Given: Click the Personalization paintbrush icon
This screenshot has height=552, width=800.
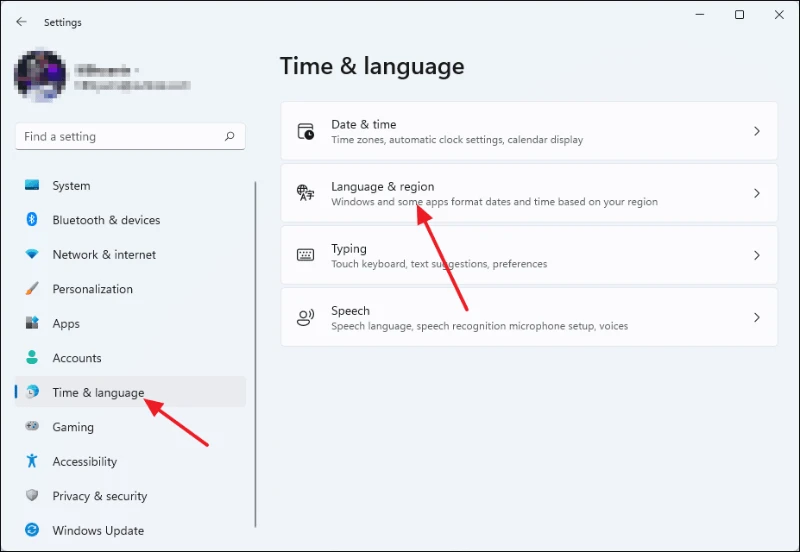Looking at the screenshot, I should coord(32,288).
